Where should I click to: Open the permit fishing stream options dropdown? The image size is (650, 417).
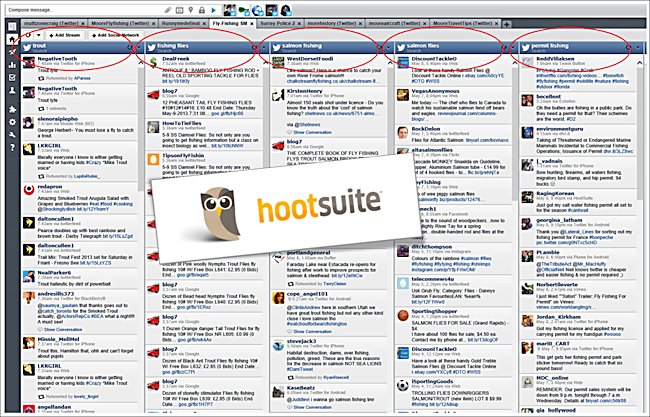pyautogui.click(x=638, y=48)
